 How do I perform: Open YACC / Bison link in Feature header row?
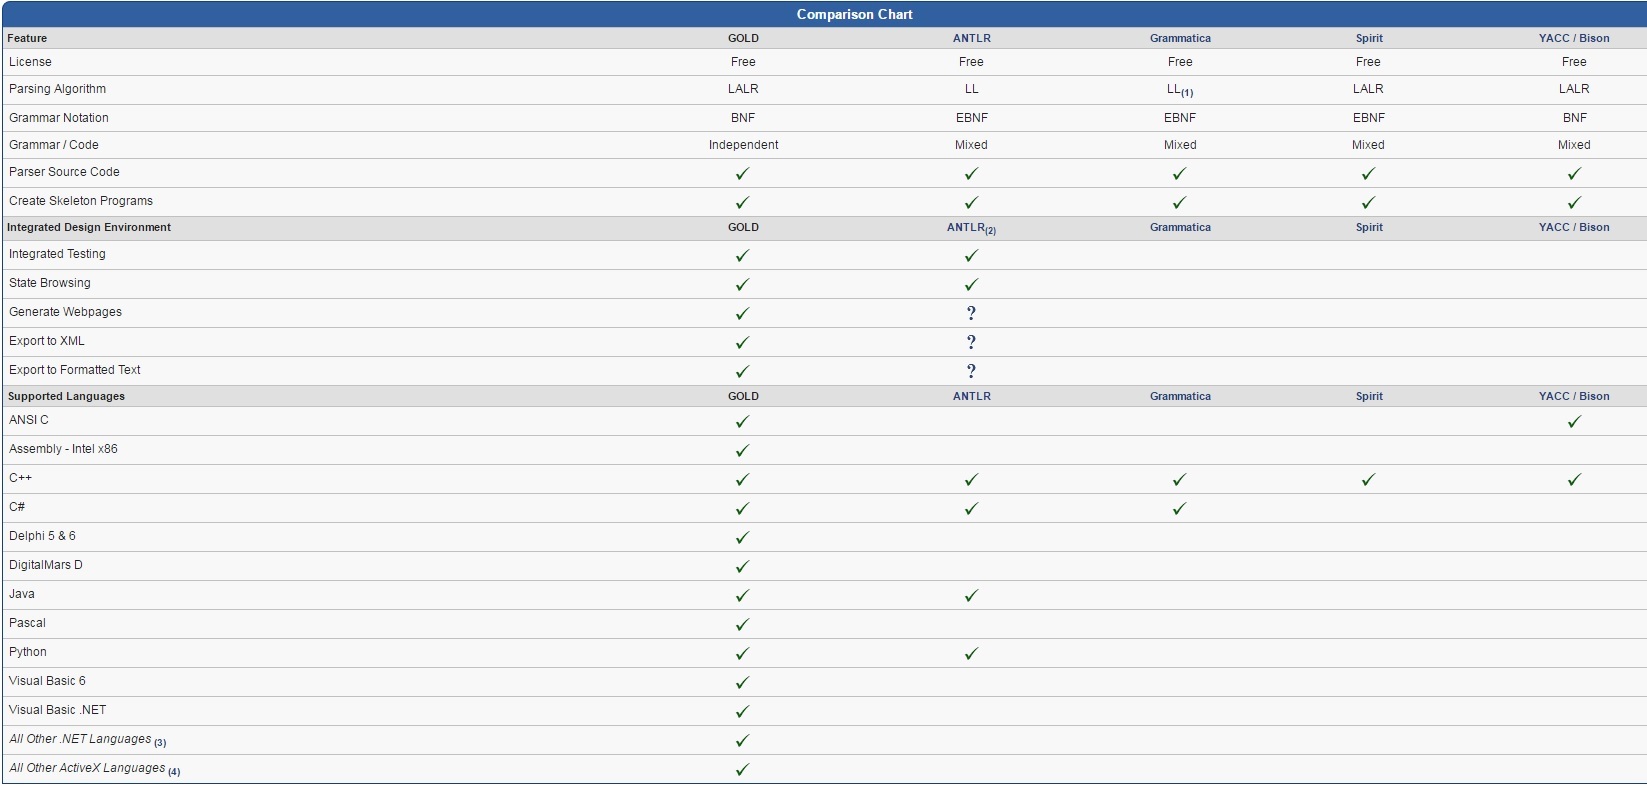(x=1574, y=38)
